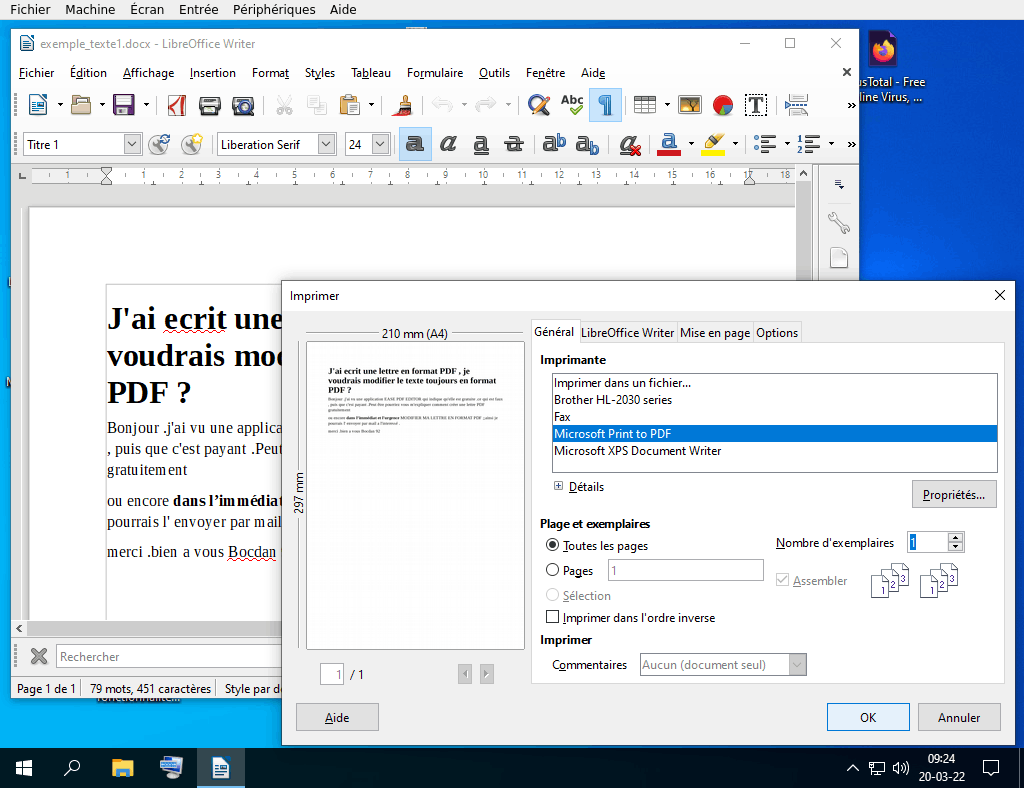Screen dimensions: 1024x788
Task: Switch to Mise en page tab
Action: 715,333
